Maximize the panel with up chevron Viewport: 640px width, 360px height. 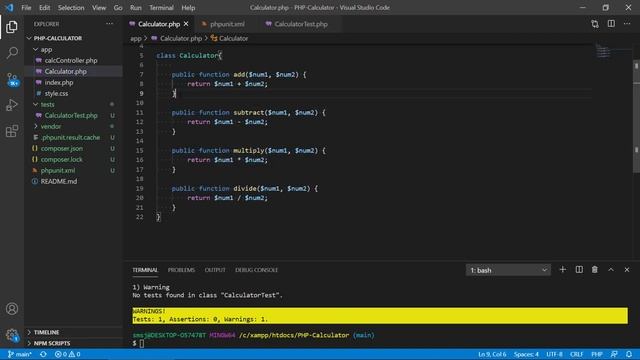pyautogui.click(x=611, y=270)
